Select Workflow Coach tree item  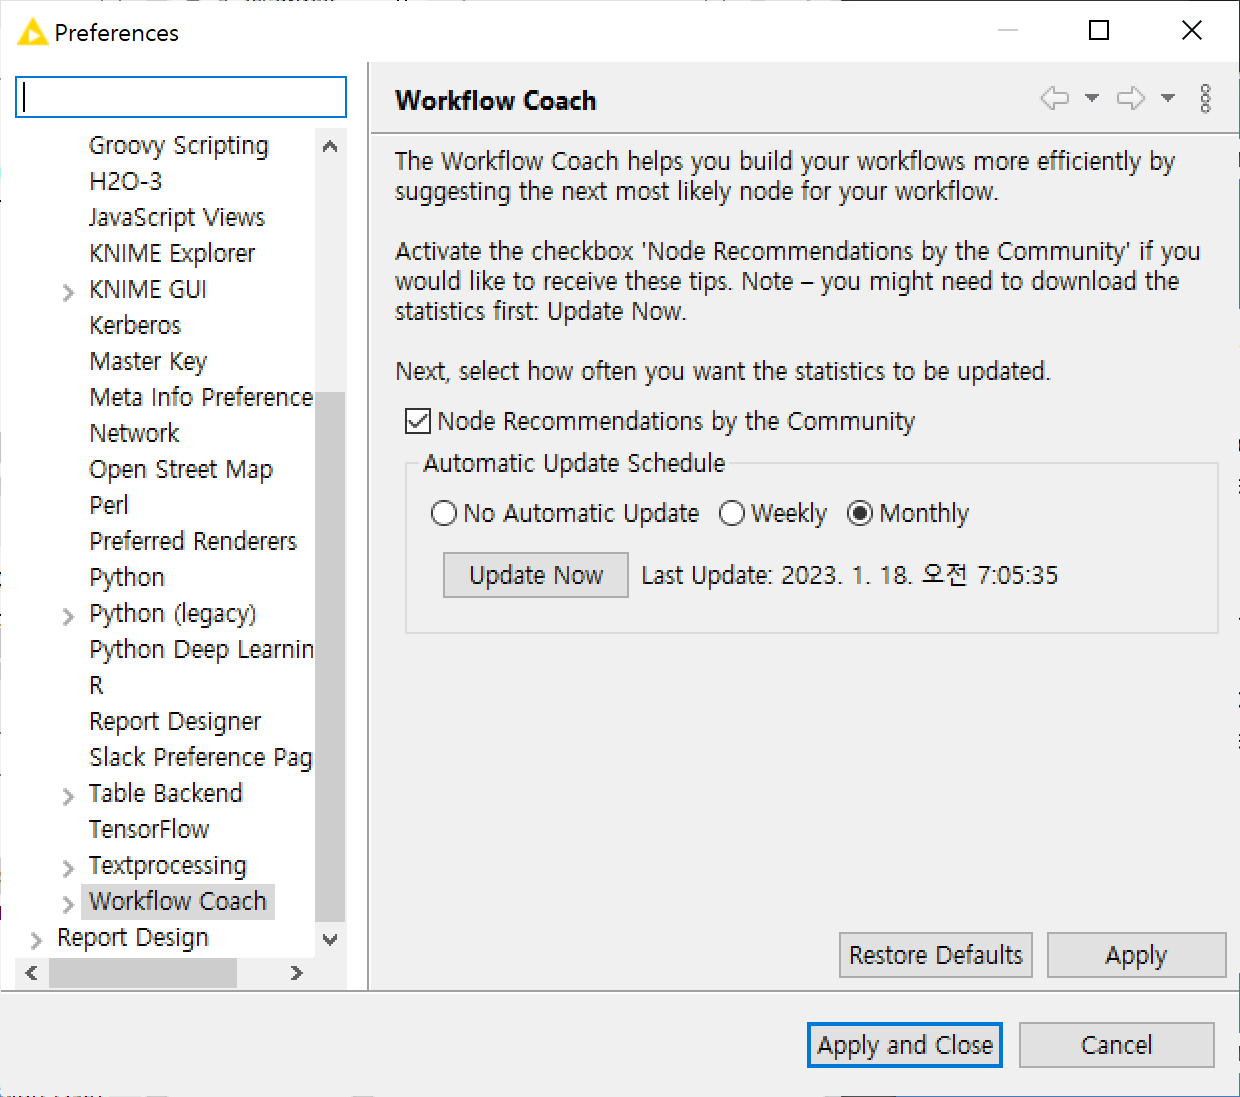point(178,901)
